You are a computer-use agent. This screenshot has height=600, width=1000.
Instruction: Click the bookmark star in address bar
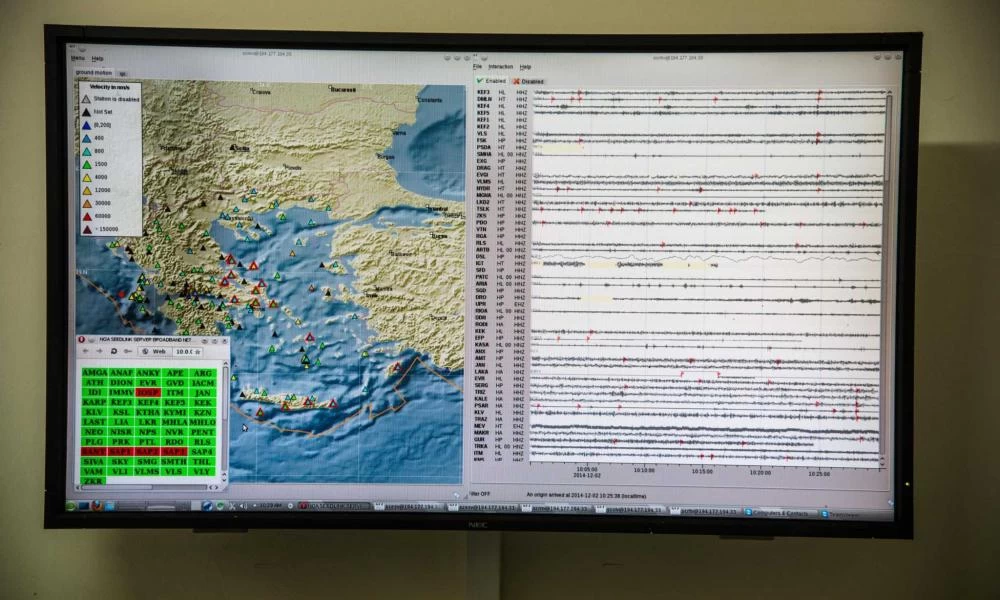[198, 351]
